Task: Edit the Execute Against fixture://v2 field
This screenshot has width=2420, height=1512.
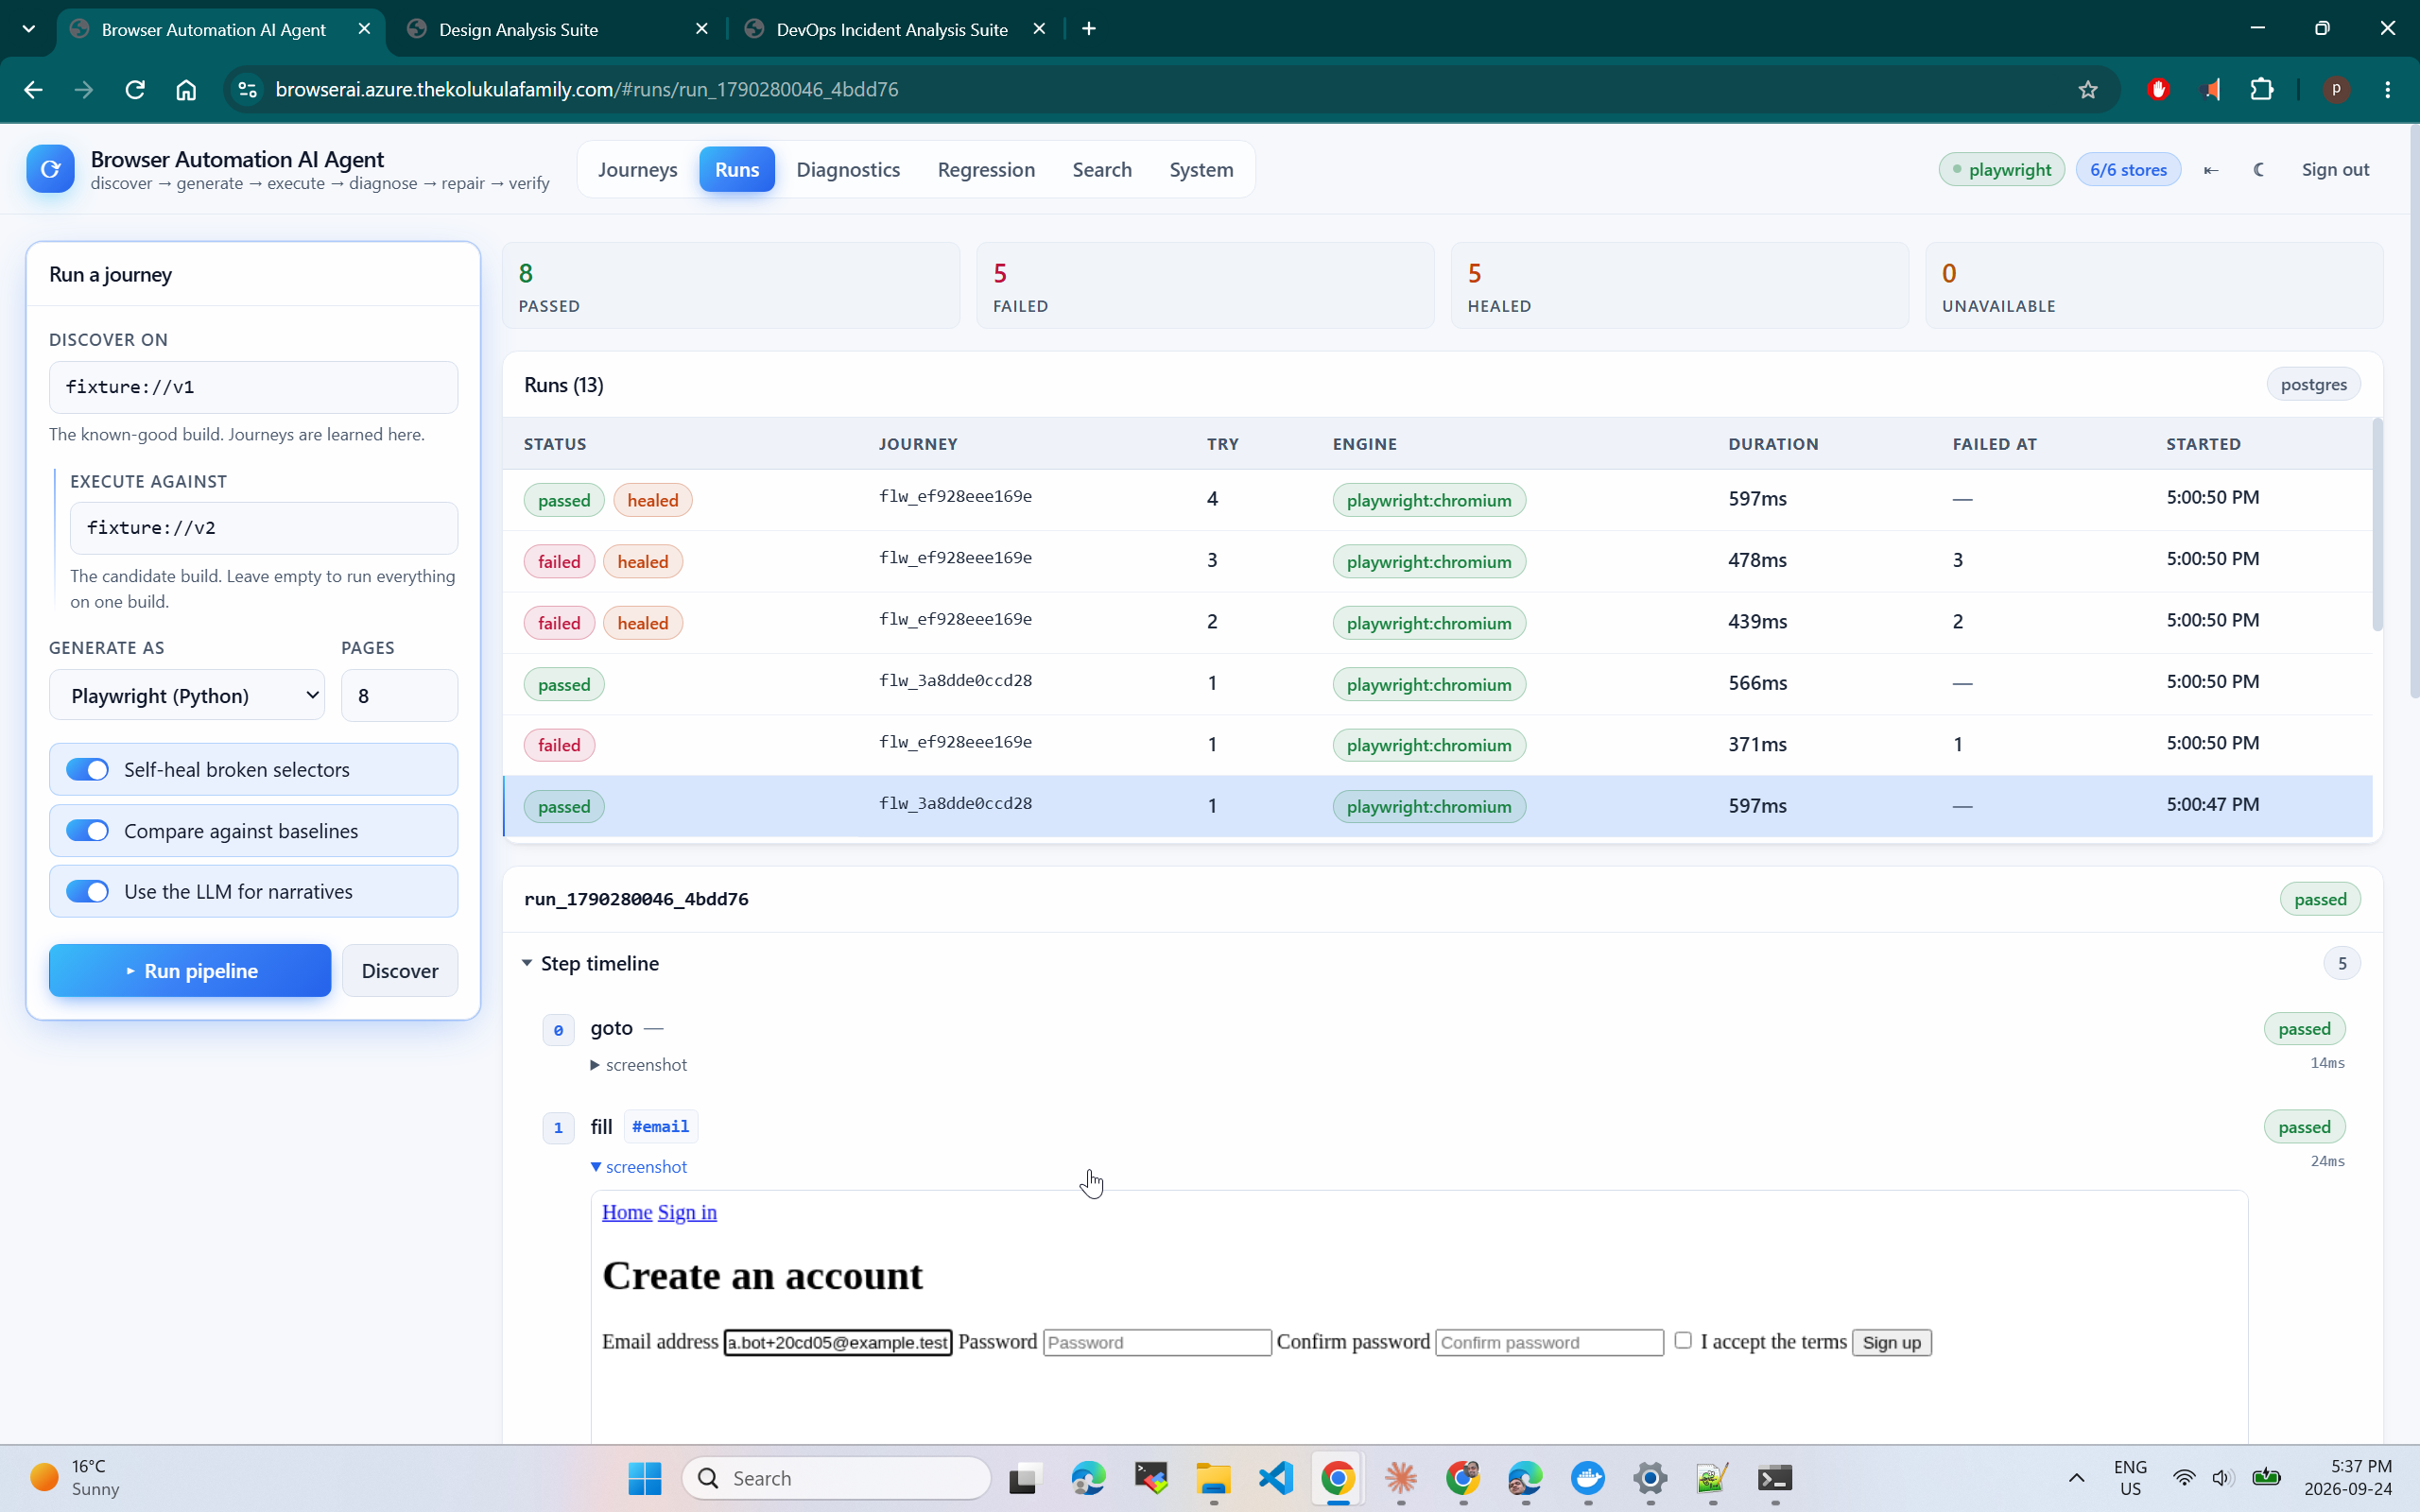Action: [264, 528]
